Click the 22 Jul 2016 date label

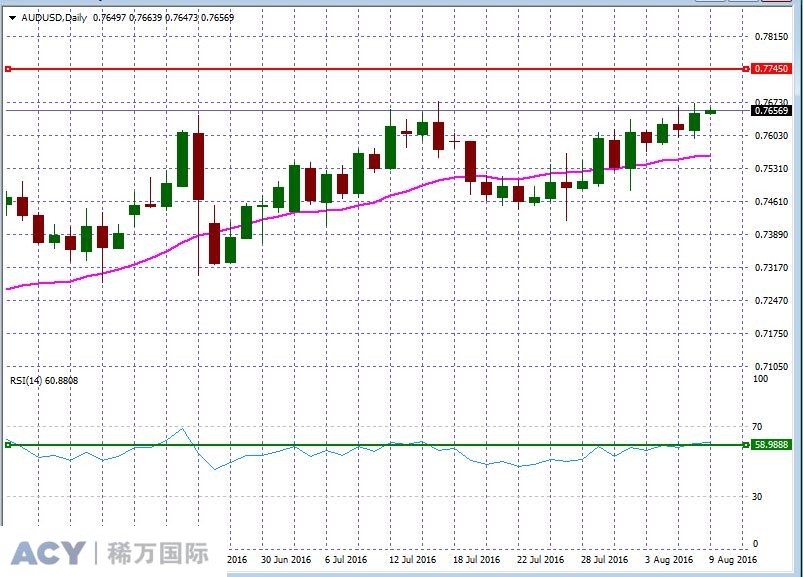540,560
